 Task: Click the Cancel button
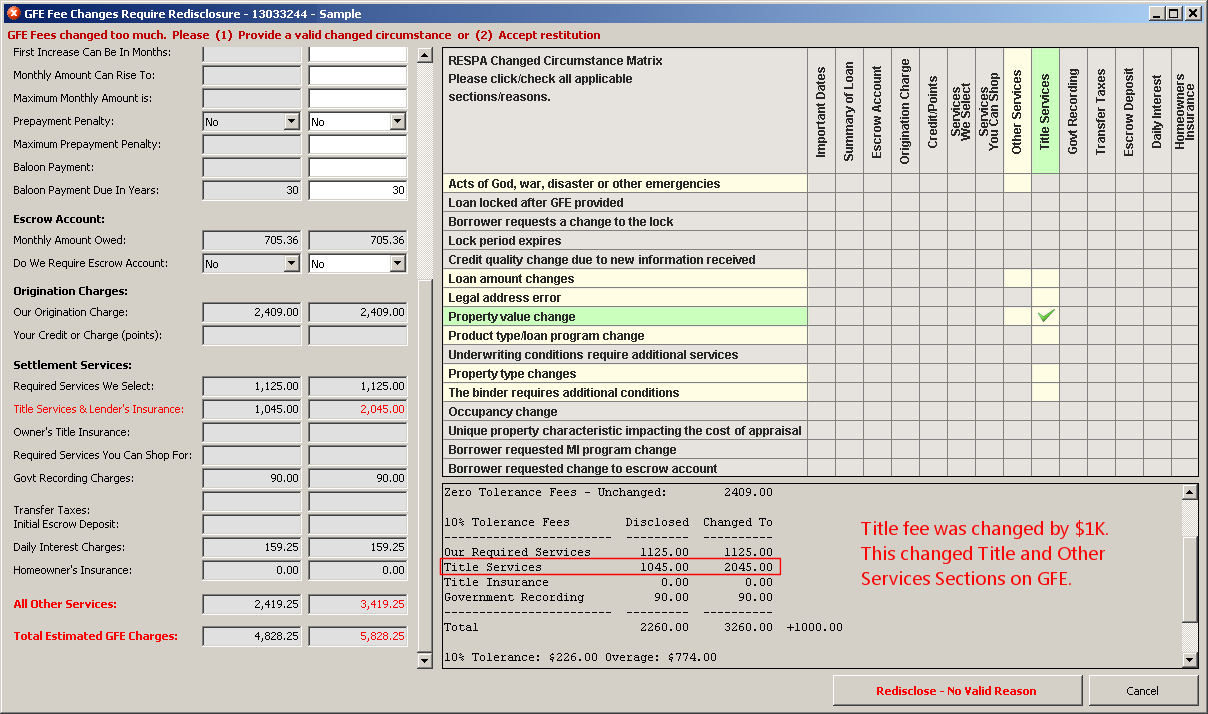(1143, 690)
